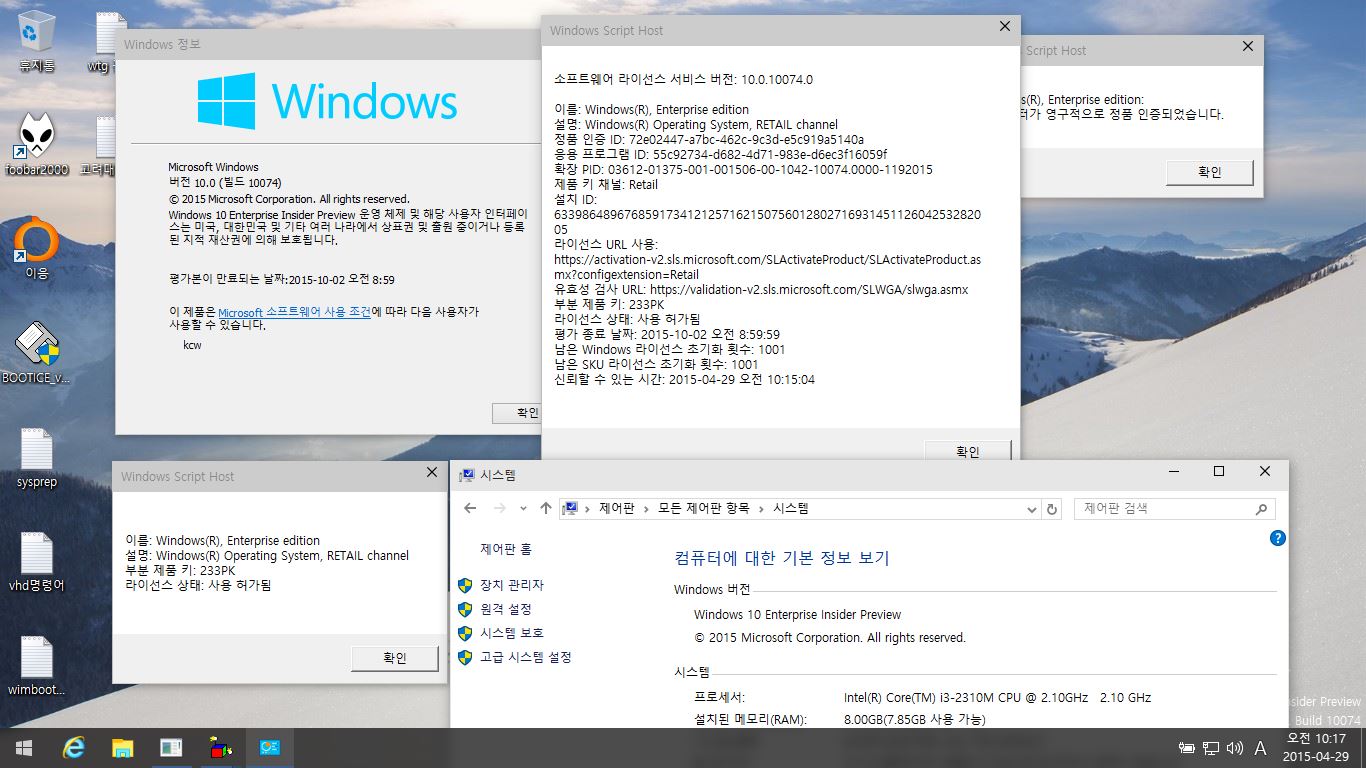Click the forward arrow in System window
The width and height of the screenshot is (1366, 768).
pos(500,509)
